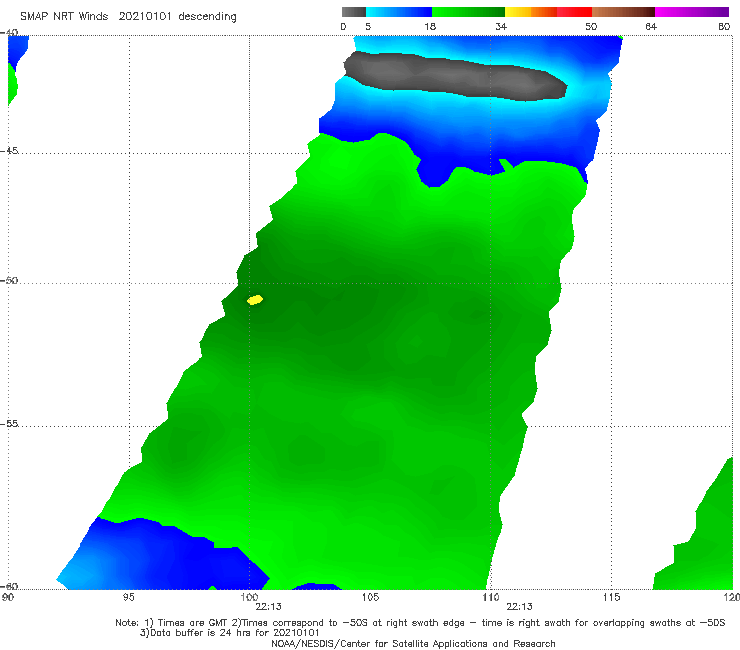Image resolution: width=740 pixels, height=650 pixels.
Task: Click the longitude label '95'
Action: coord(128,598)
